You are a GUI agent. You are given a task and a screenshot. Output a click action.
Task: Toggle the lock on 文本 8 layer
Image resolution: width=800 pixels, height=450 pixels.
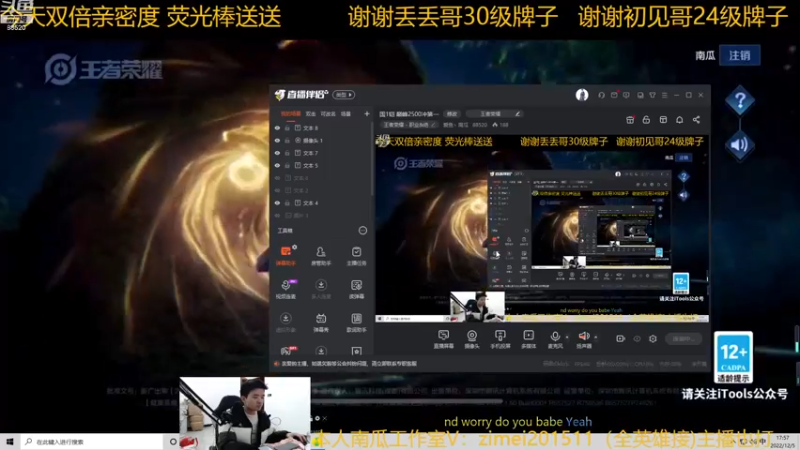coord(287,128)
